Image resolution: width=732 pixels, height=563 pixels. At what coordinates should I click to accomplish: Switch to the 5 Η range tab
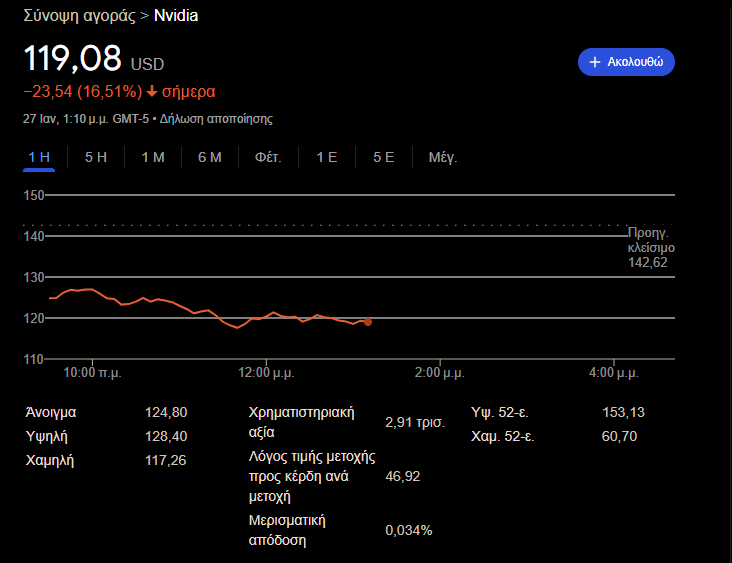pos(96,157)
